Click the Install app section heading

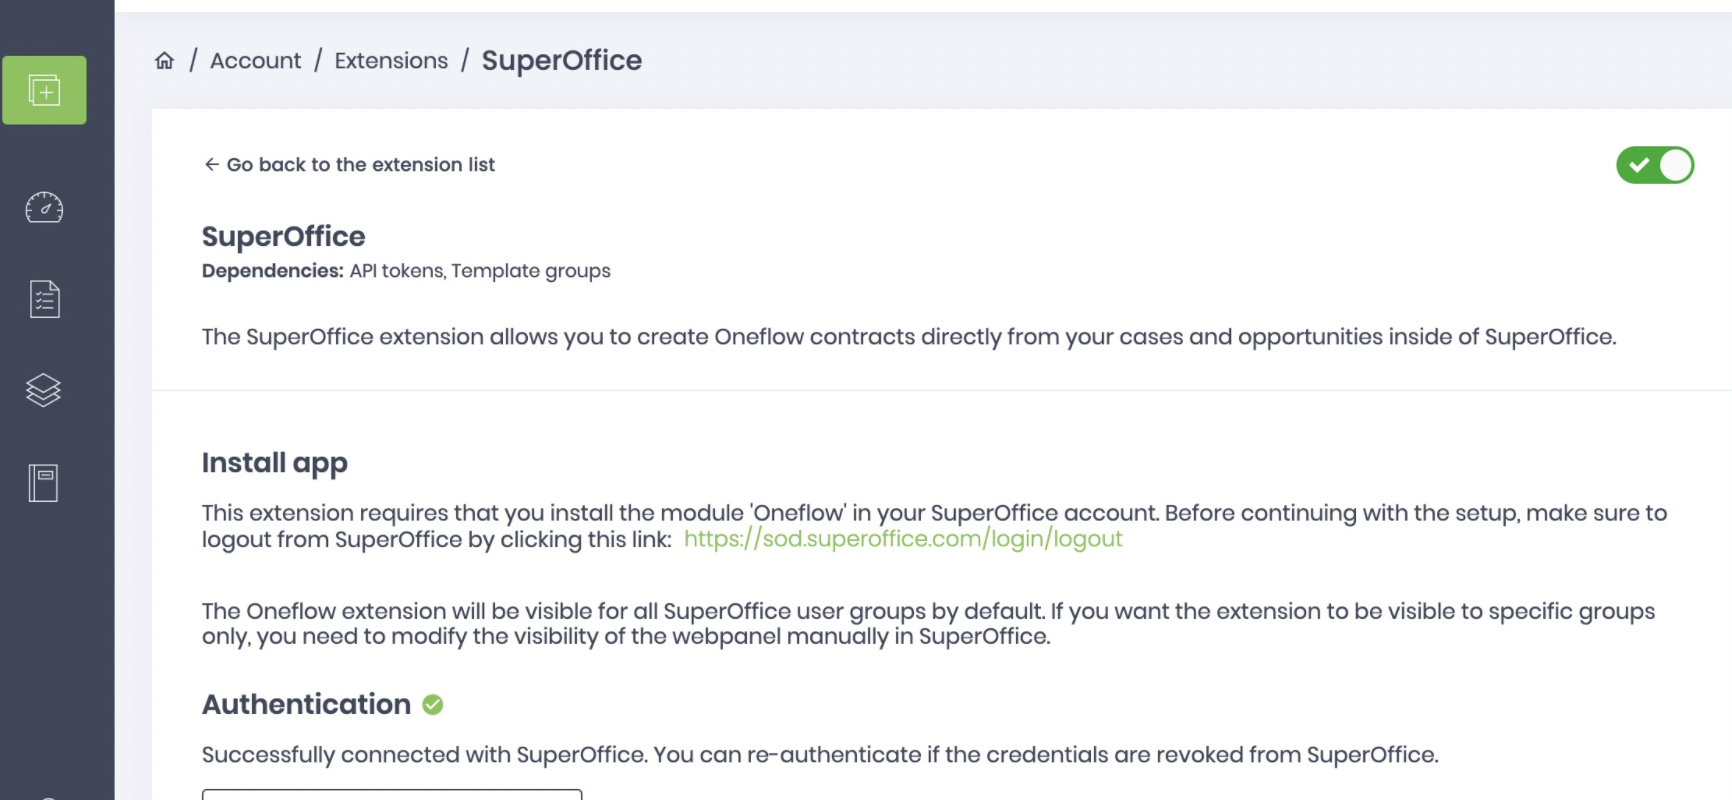275,463
